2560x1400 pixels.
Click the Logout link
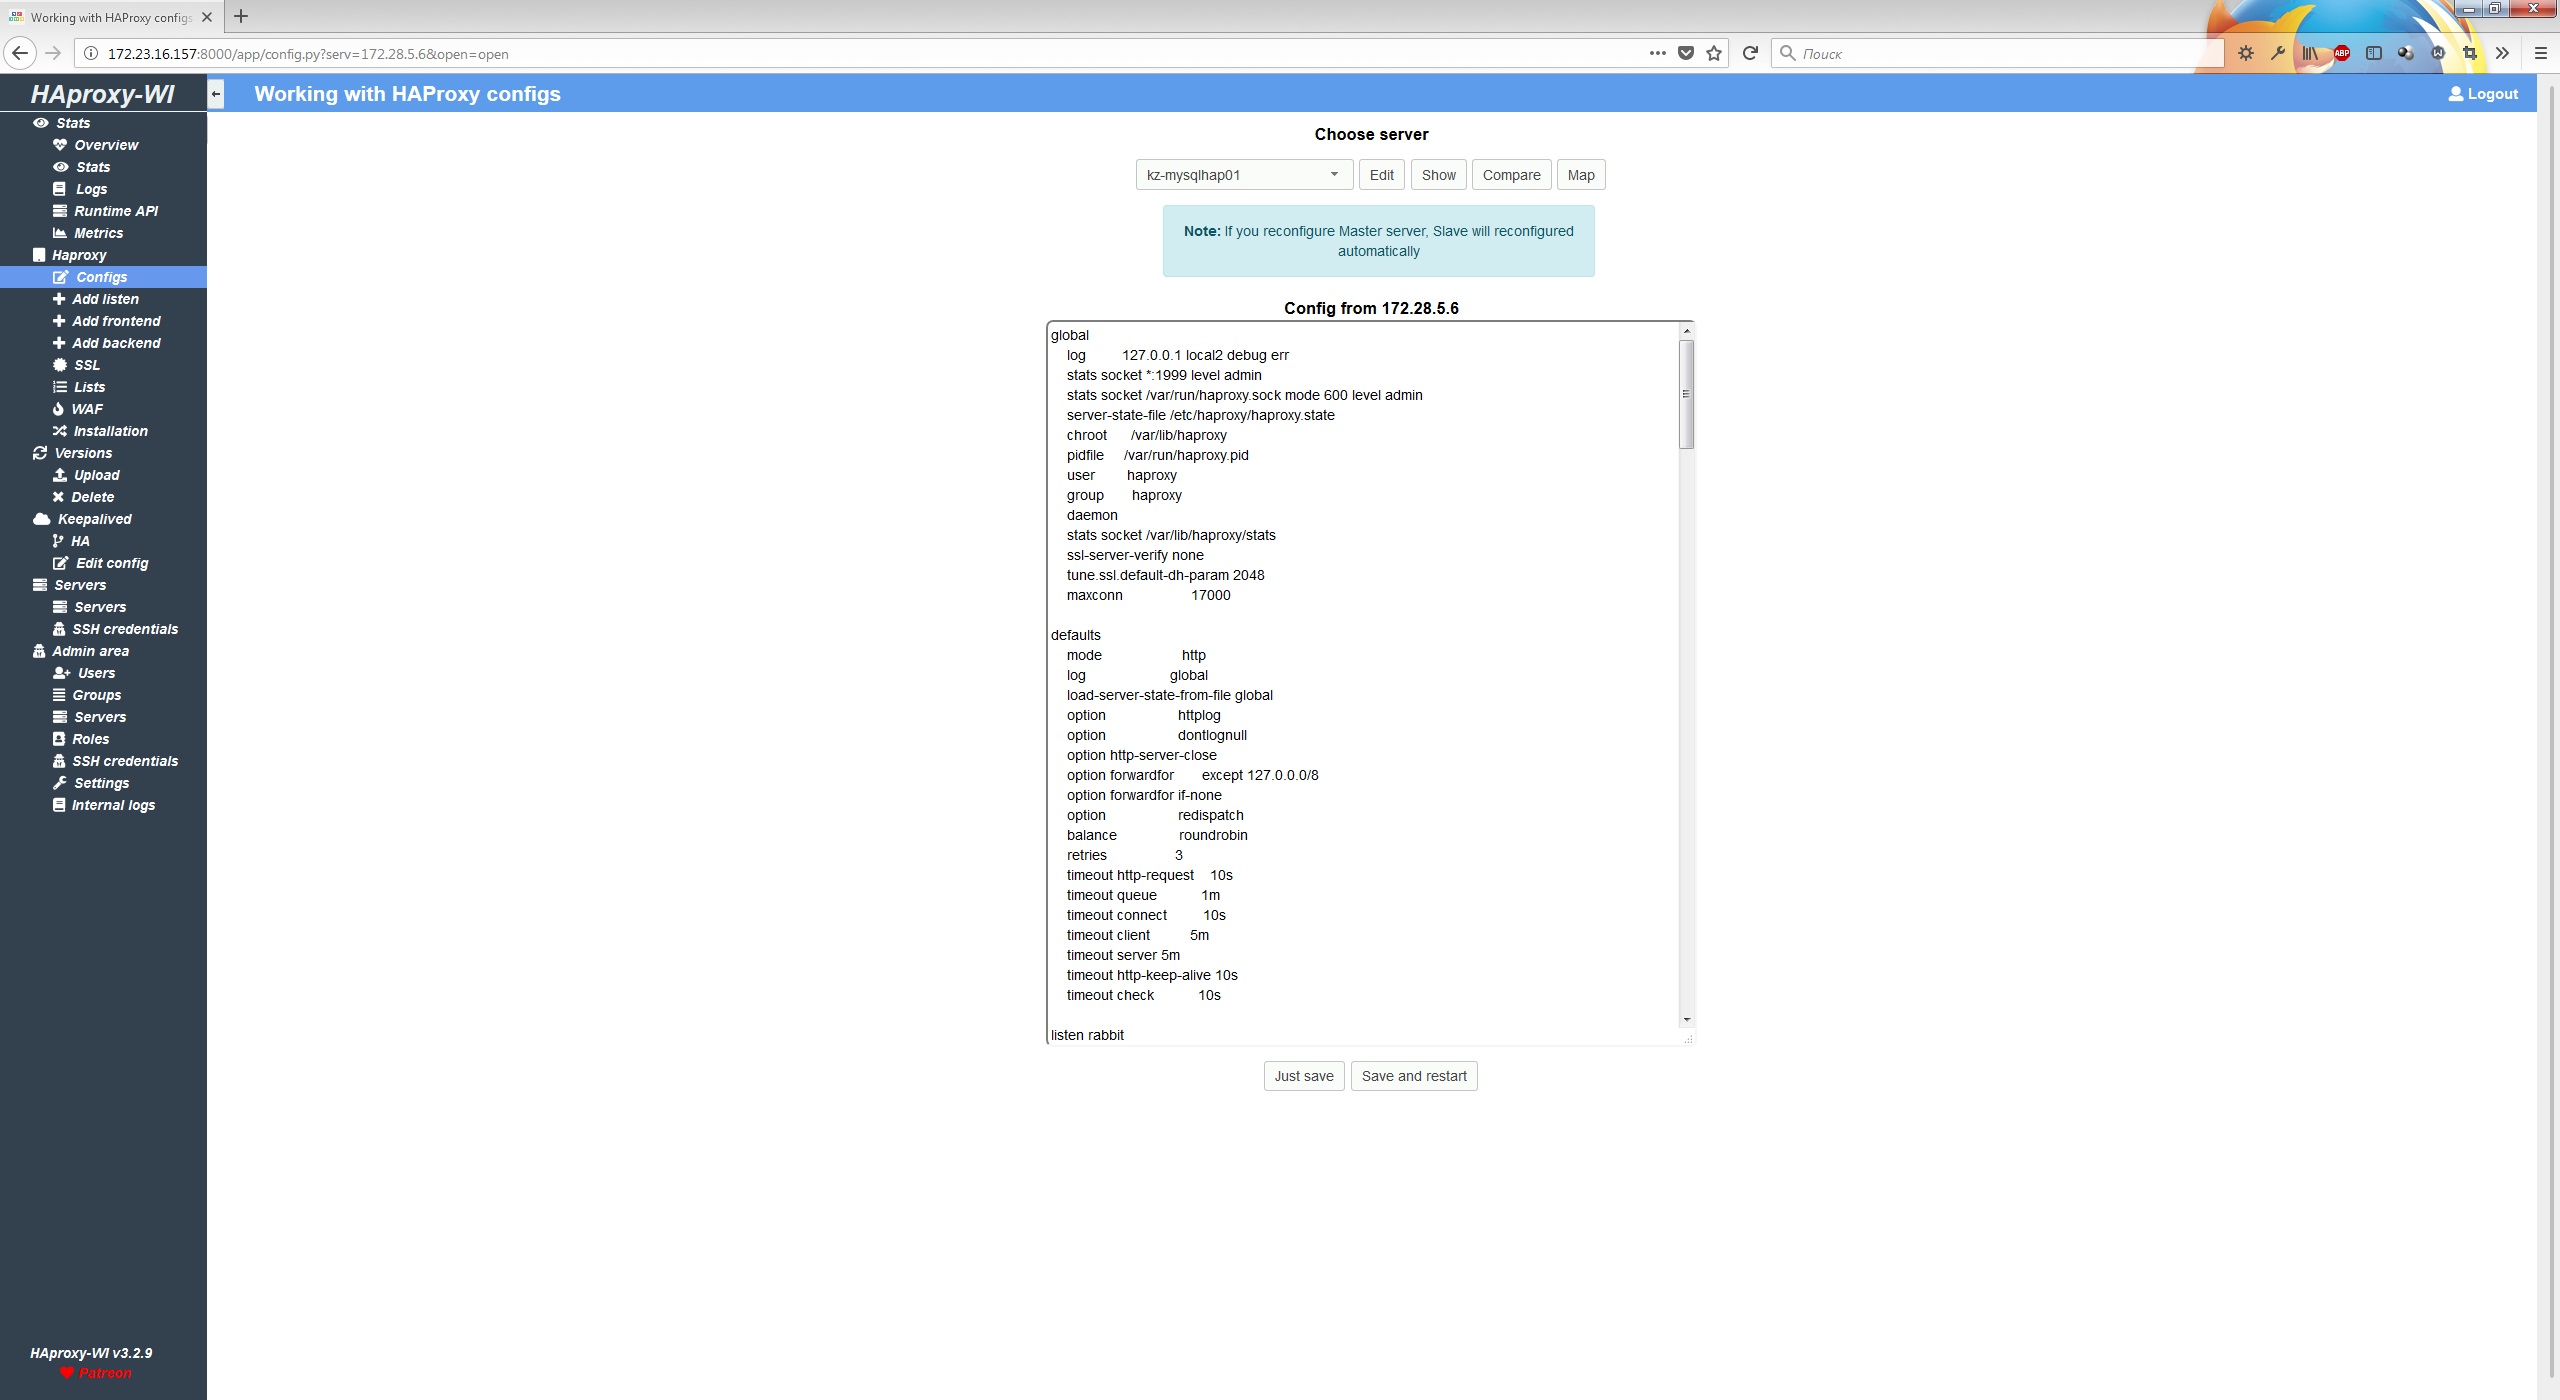coord(2483,94)
